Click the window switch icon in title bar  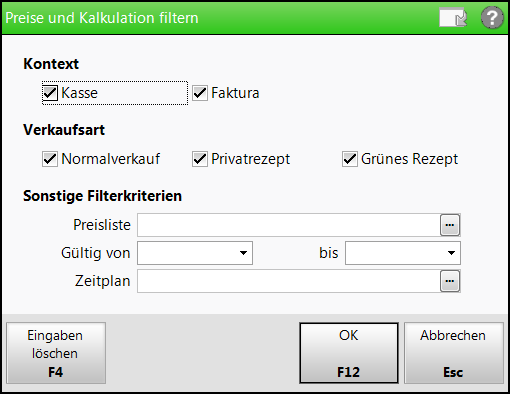click(x=453, y=17)
